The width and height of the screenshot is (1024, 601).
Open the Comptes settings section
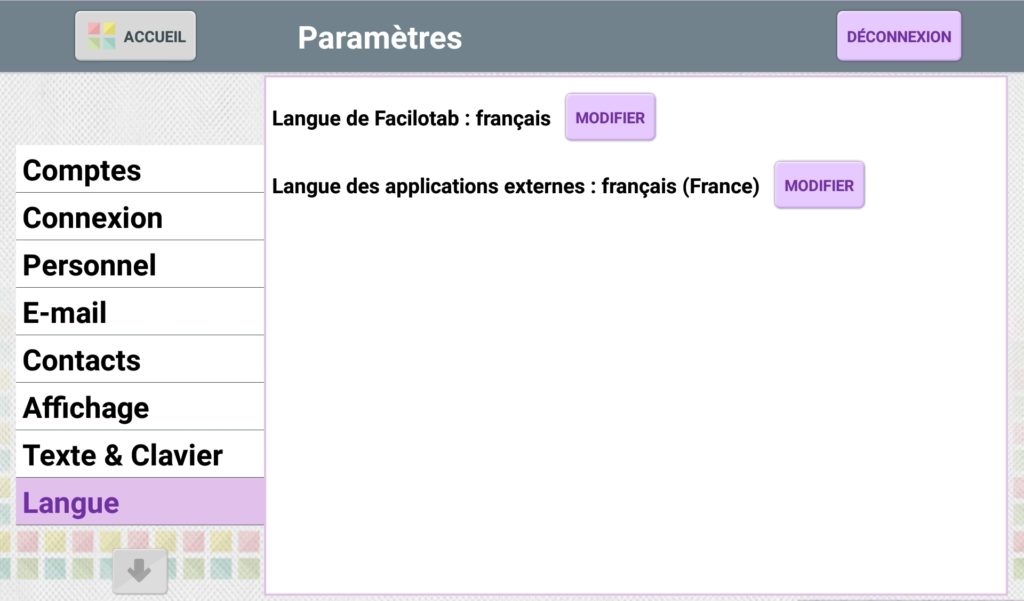pyautogui.click(x=140, y=170)
